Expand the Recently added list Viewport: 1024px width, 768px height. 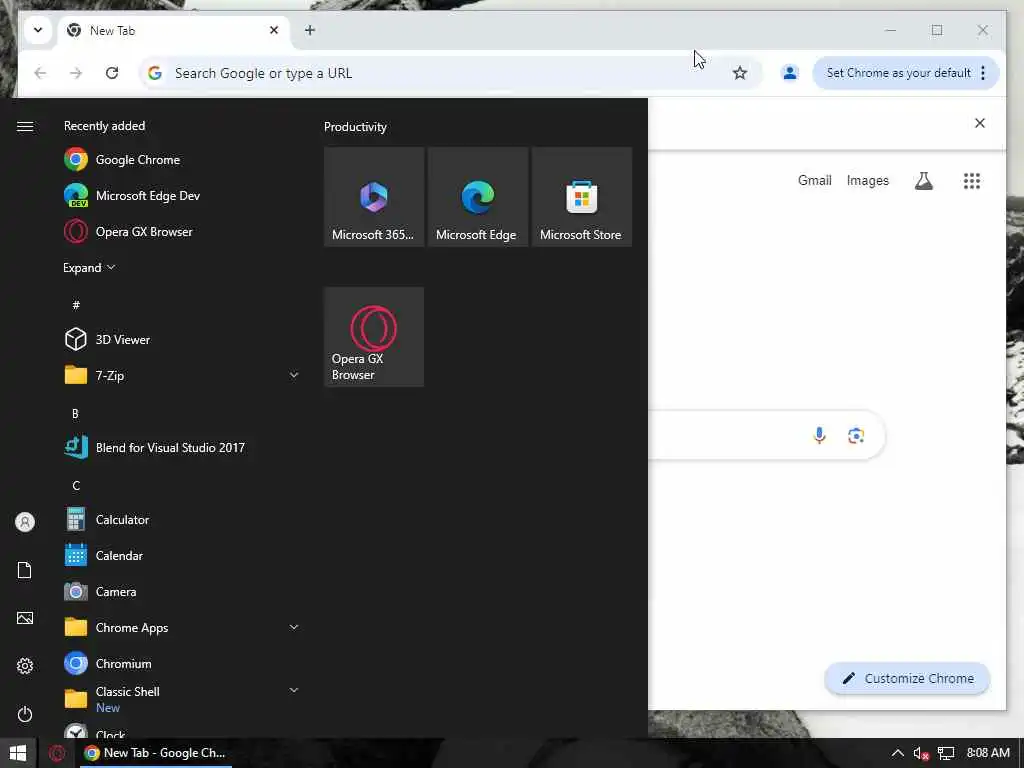(x=89, y=268)
